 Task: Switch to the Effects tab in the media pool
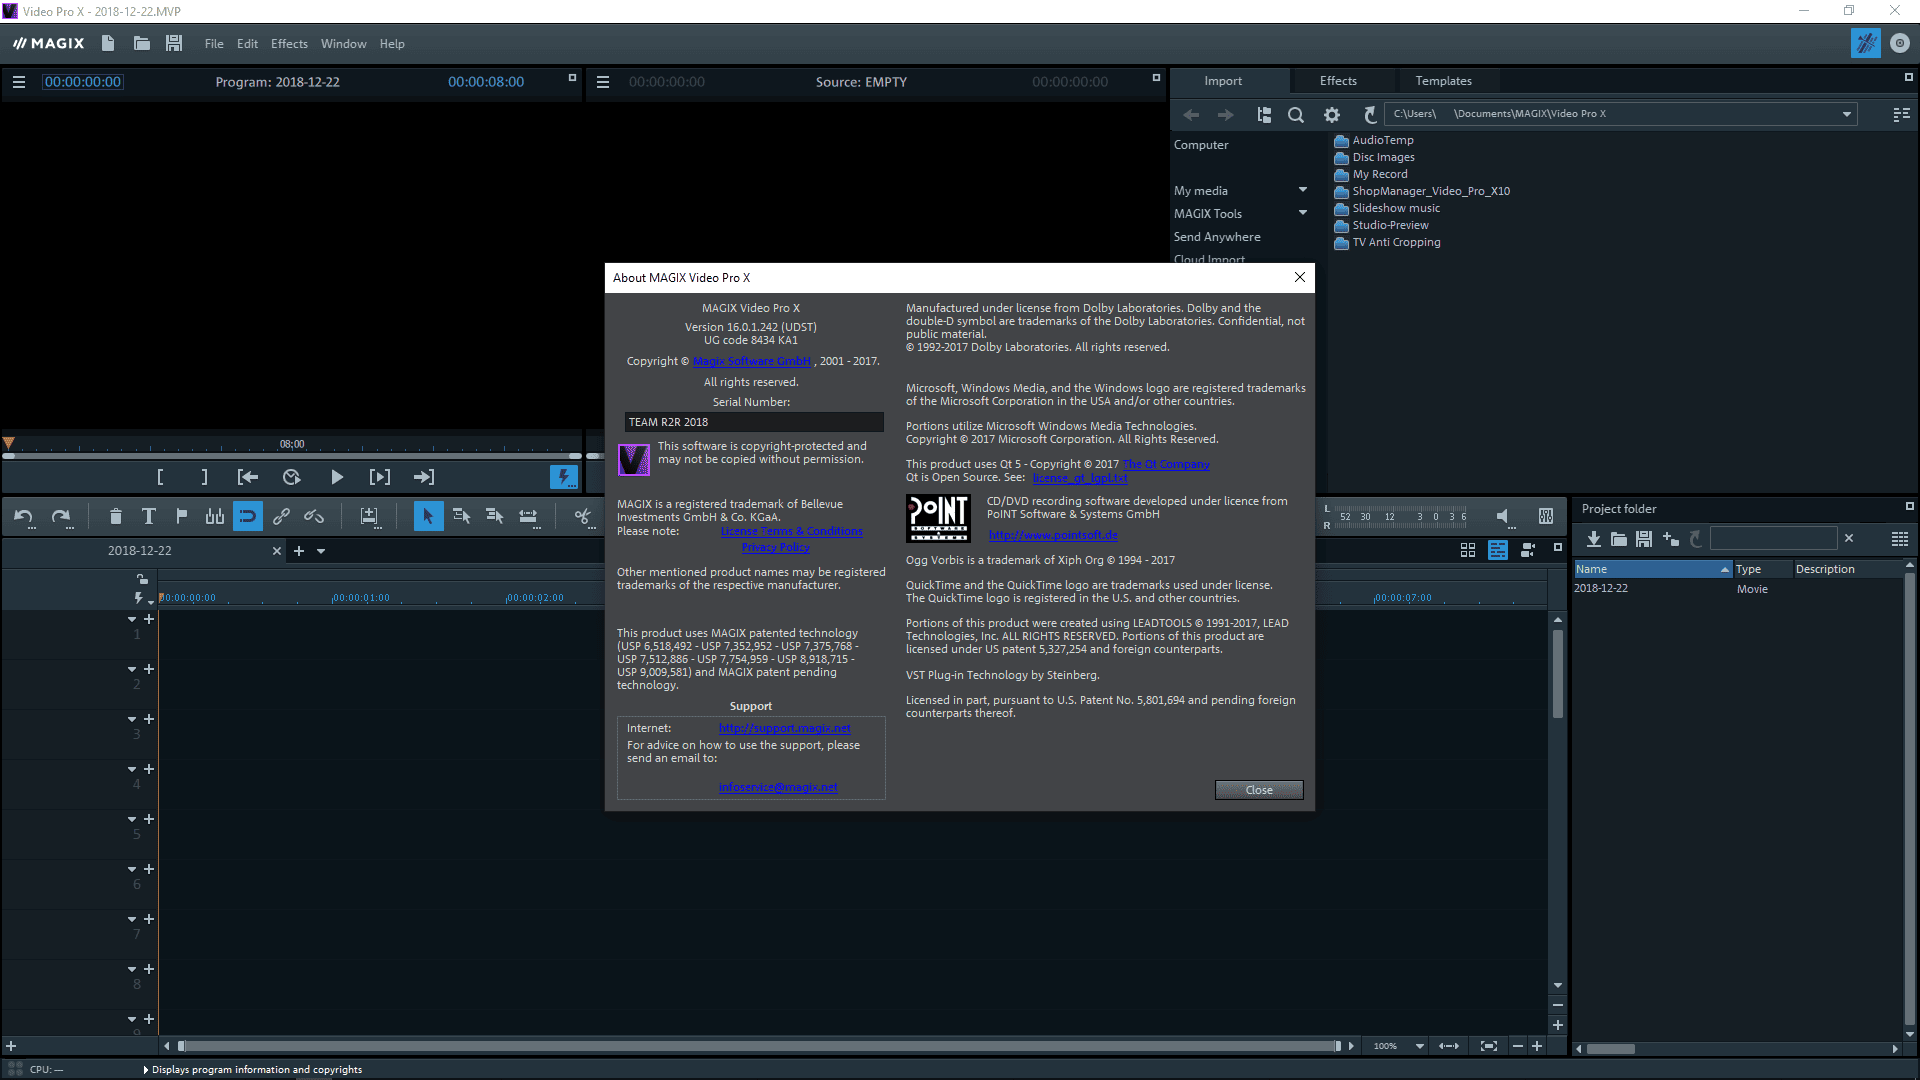(x=1338, y=81)
